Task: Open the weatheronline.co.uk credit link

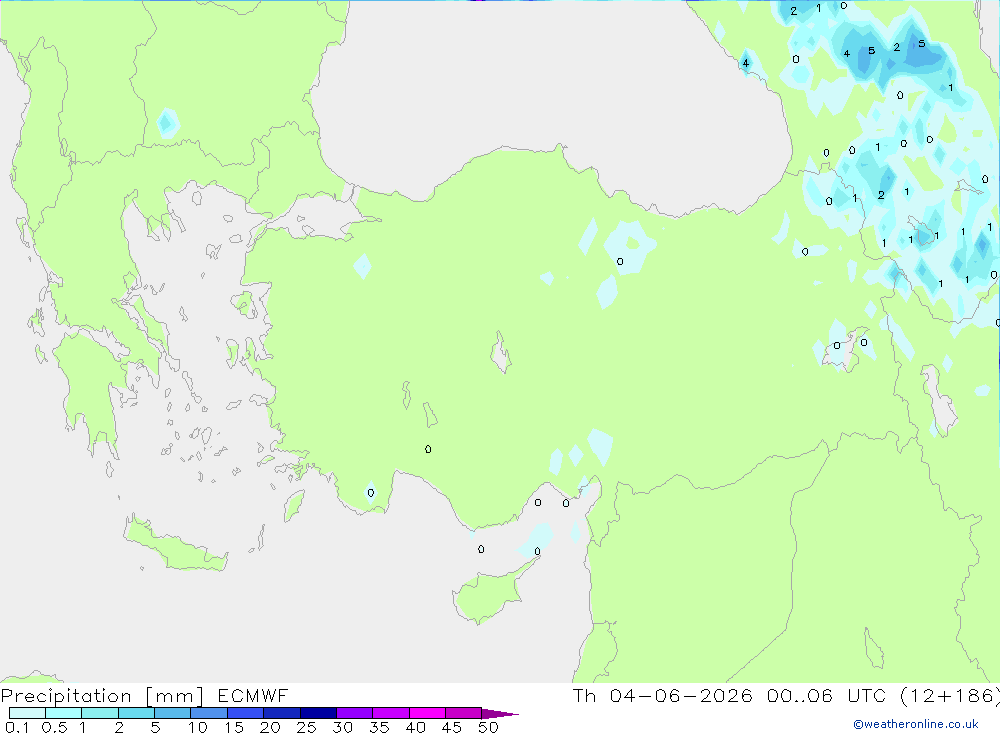Action: [x=916, y=724]
